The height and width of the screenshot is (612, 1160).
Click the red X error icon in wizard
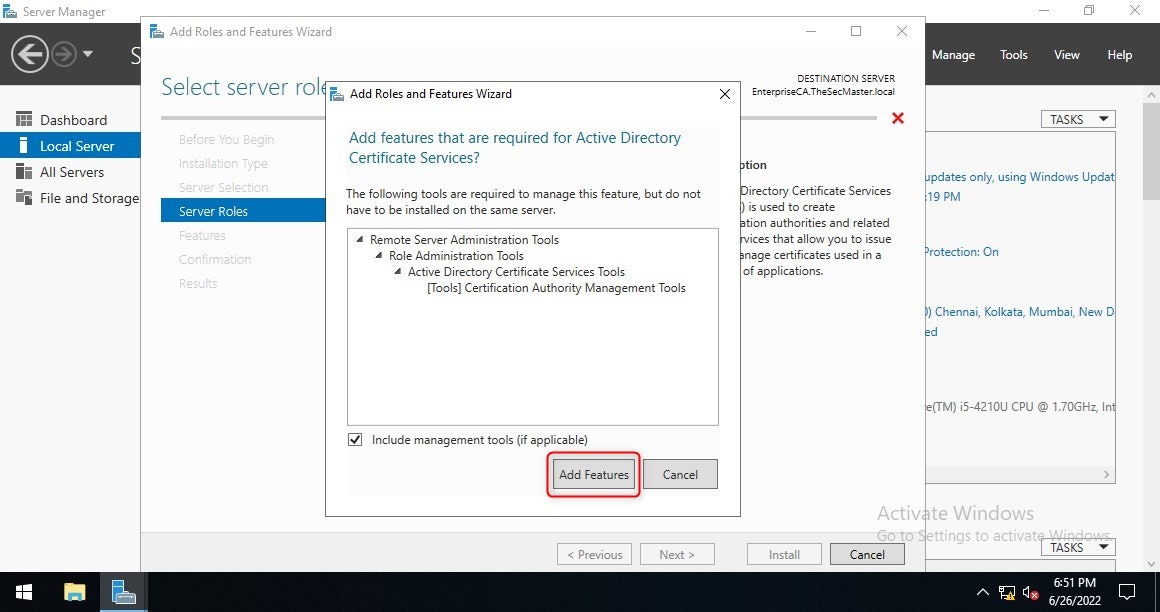898,118
